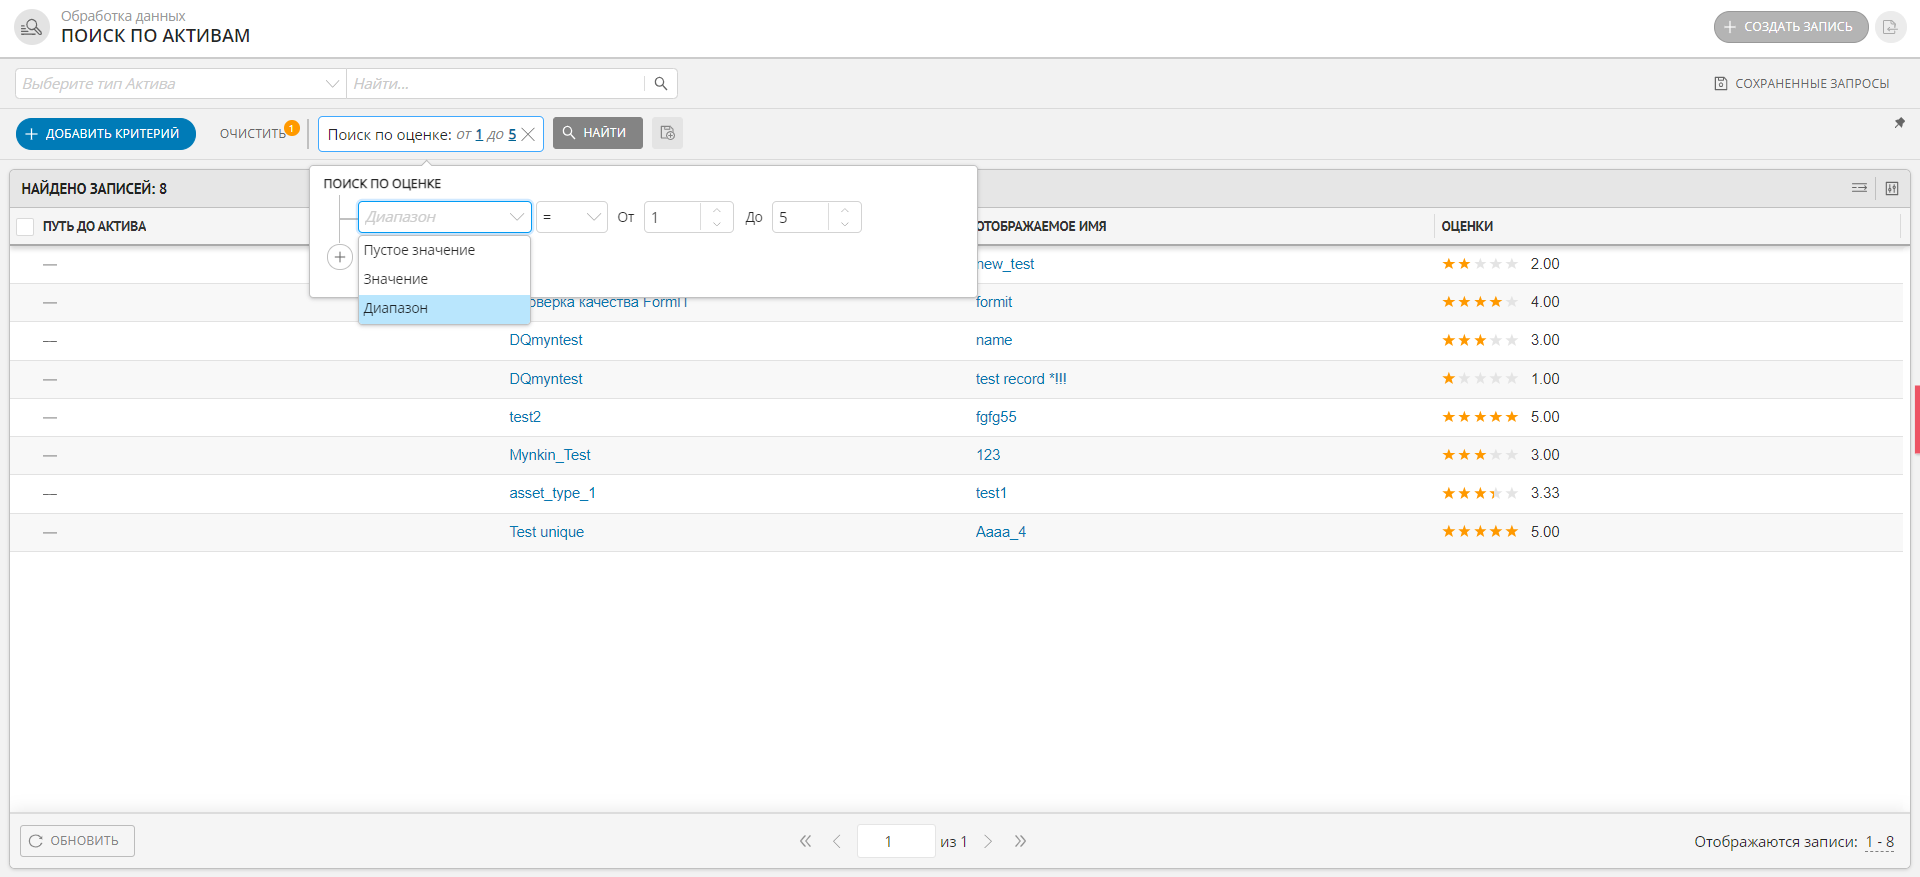Toggle the select-all checkbox in table header
The height and width of the screenshot is (877, 1920).
(26, 227)
